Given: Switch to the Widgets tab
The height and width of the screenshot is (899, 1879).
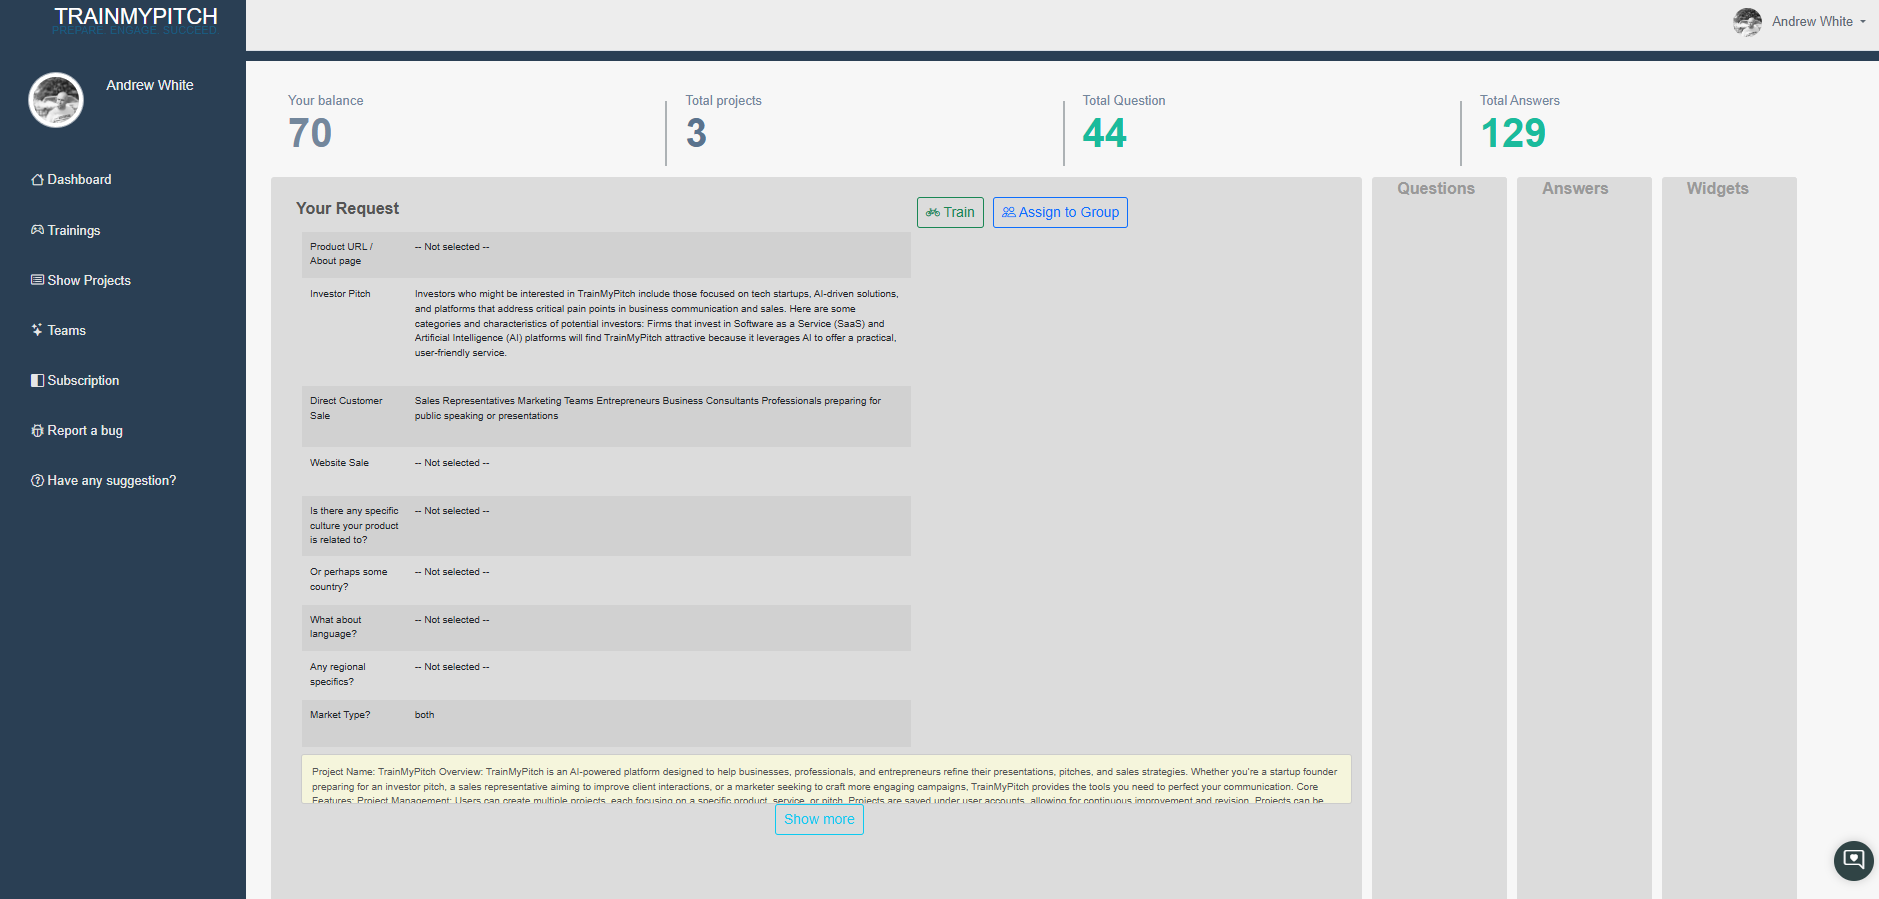Looking at the screenshot, I should 1717,188.
